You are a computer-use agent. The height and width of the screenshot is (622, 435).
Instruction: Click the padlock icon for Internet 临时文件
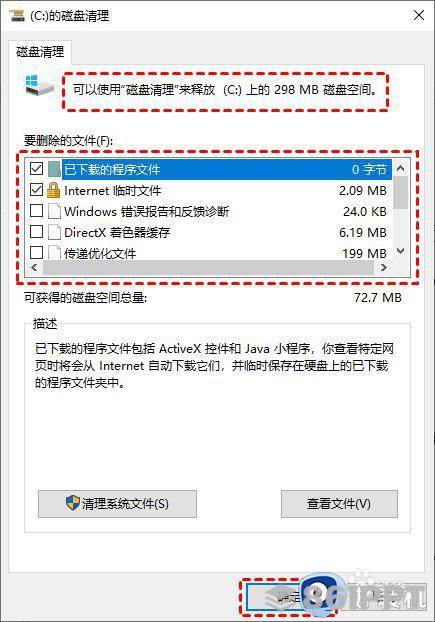[x=53, y=190]
